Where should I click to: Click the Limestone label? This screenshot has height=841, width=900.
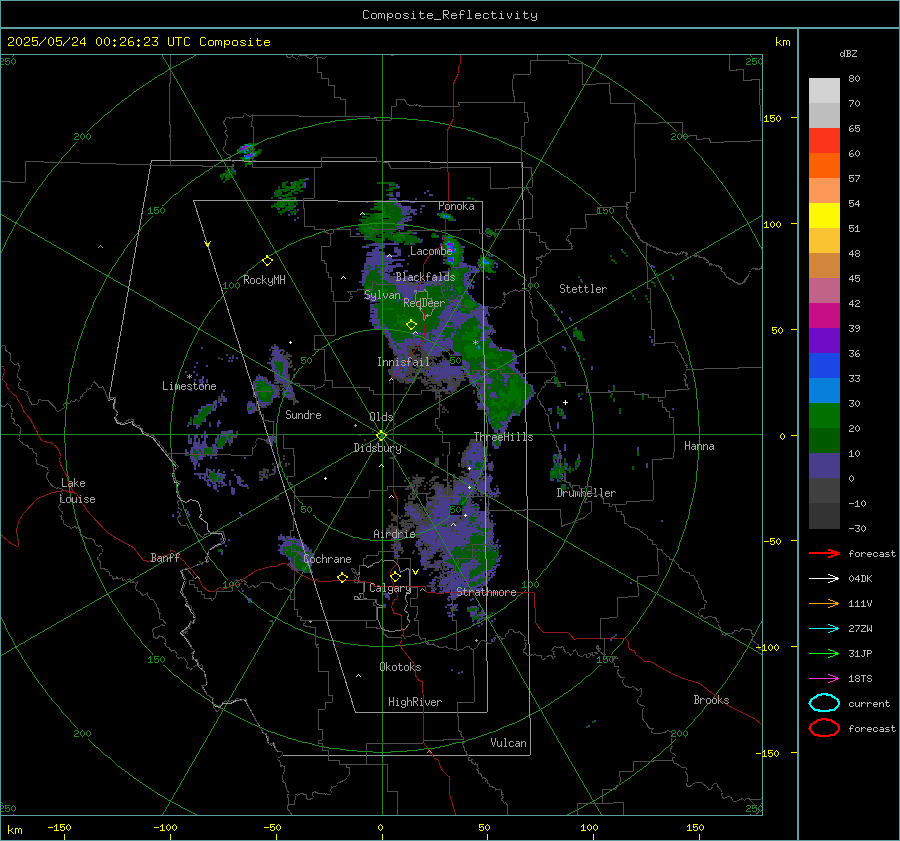click(189, 386)
